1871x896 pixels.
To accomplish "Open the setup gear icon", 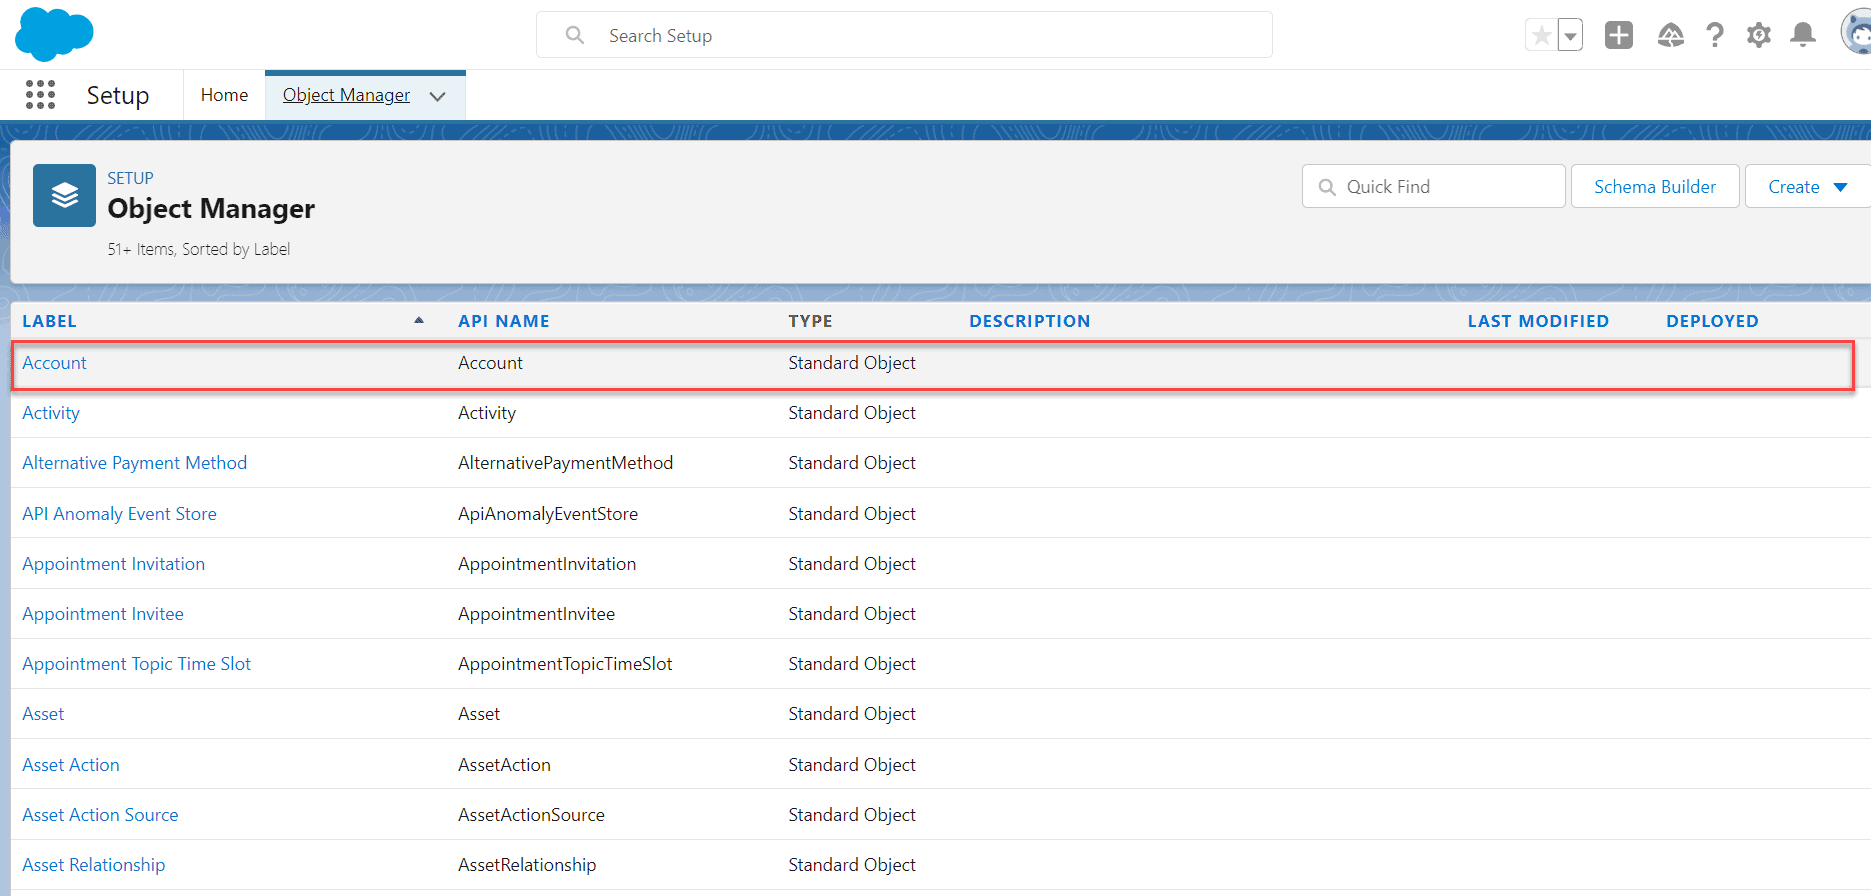I will (x=1759, y=35).
